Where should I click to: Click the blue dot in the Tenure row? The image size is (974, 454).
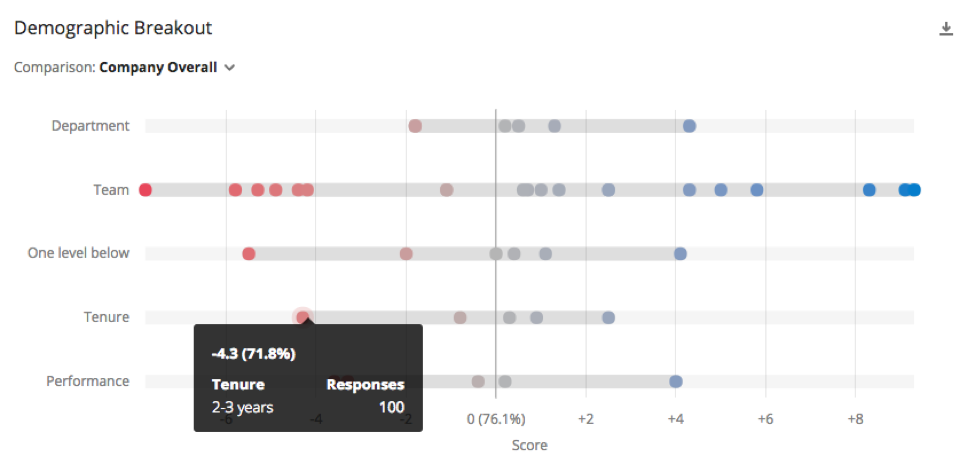(608, 317)
